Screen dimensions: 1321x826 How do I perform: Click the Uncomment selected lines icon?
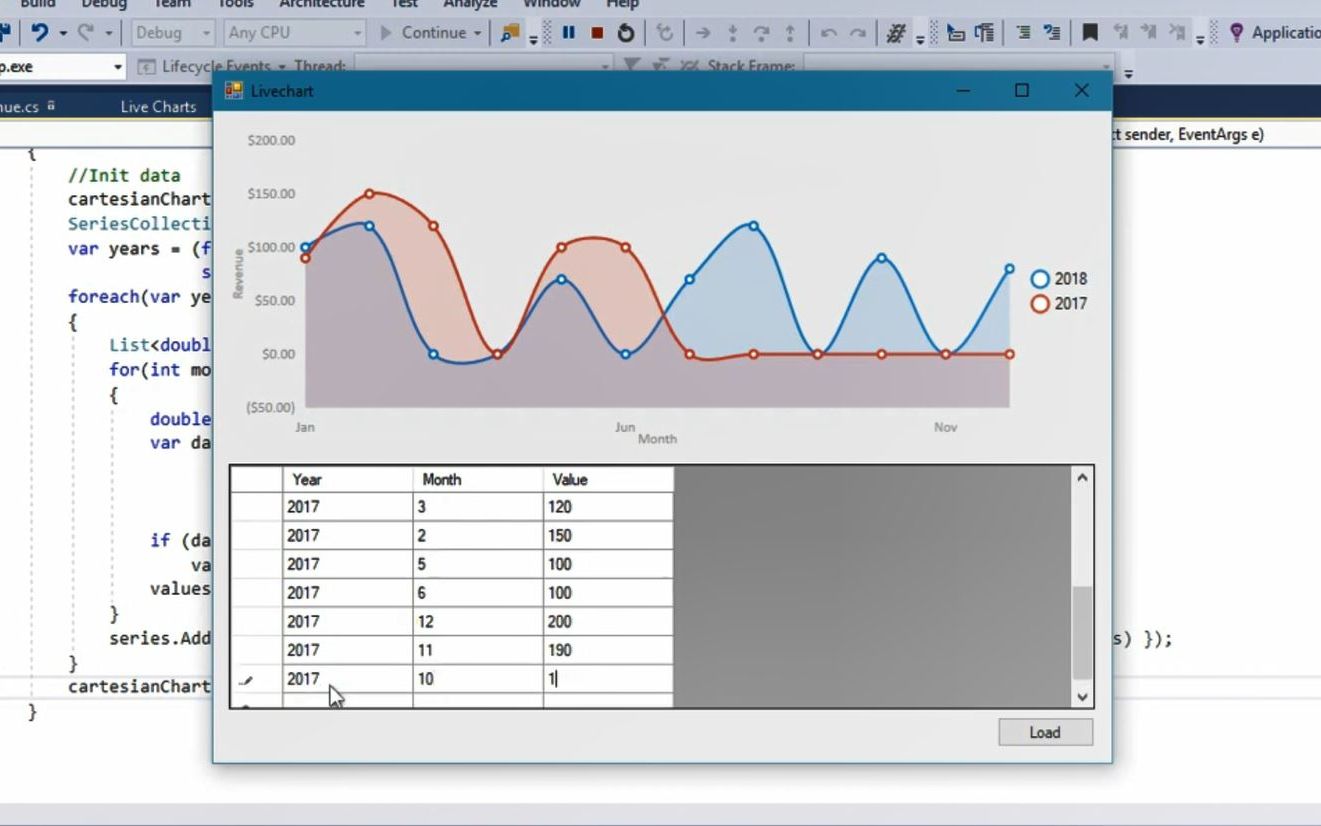click(1051, 32)
